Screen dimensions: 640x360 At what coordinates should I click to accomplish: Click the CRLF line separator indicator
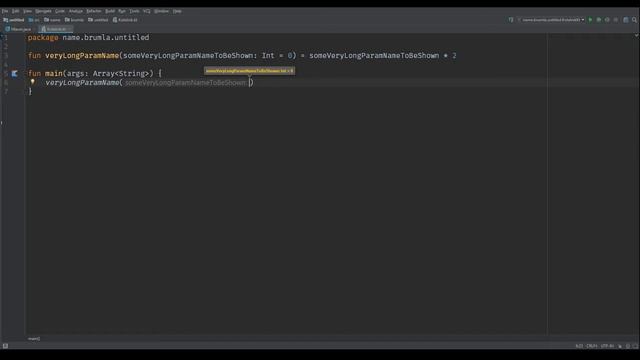pyautogui.click(x=592, y=346)
